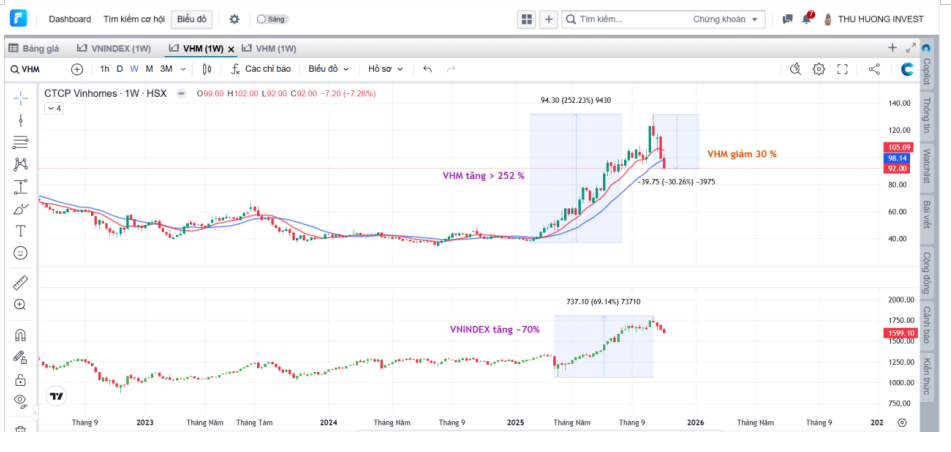Select the text annotation tool
The width and height of the screenshot is (951, 452).
pos(20,230)
